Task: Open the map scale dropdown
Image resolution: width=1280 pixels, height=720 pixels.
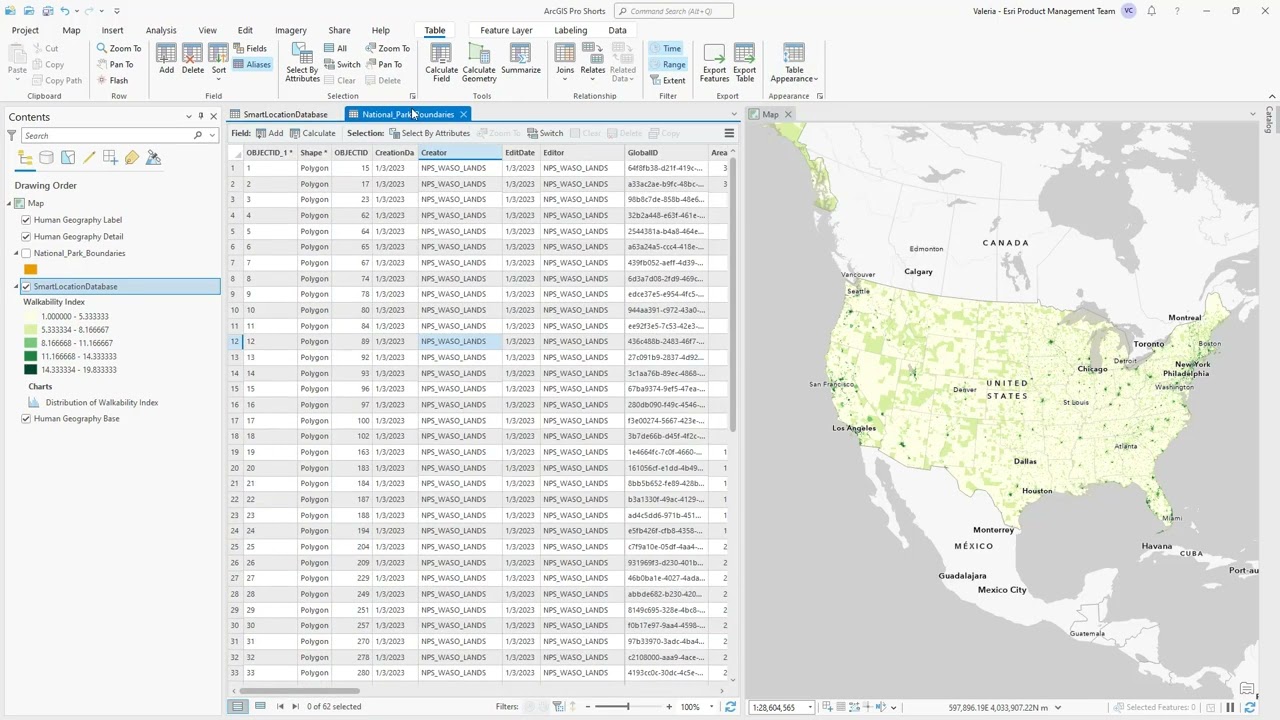Action: [810, 708]
